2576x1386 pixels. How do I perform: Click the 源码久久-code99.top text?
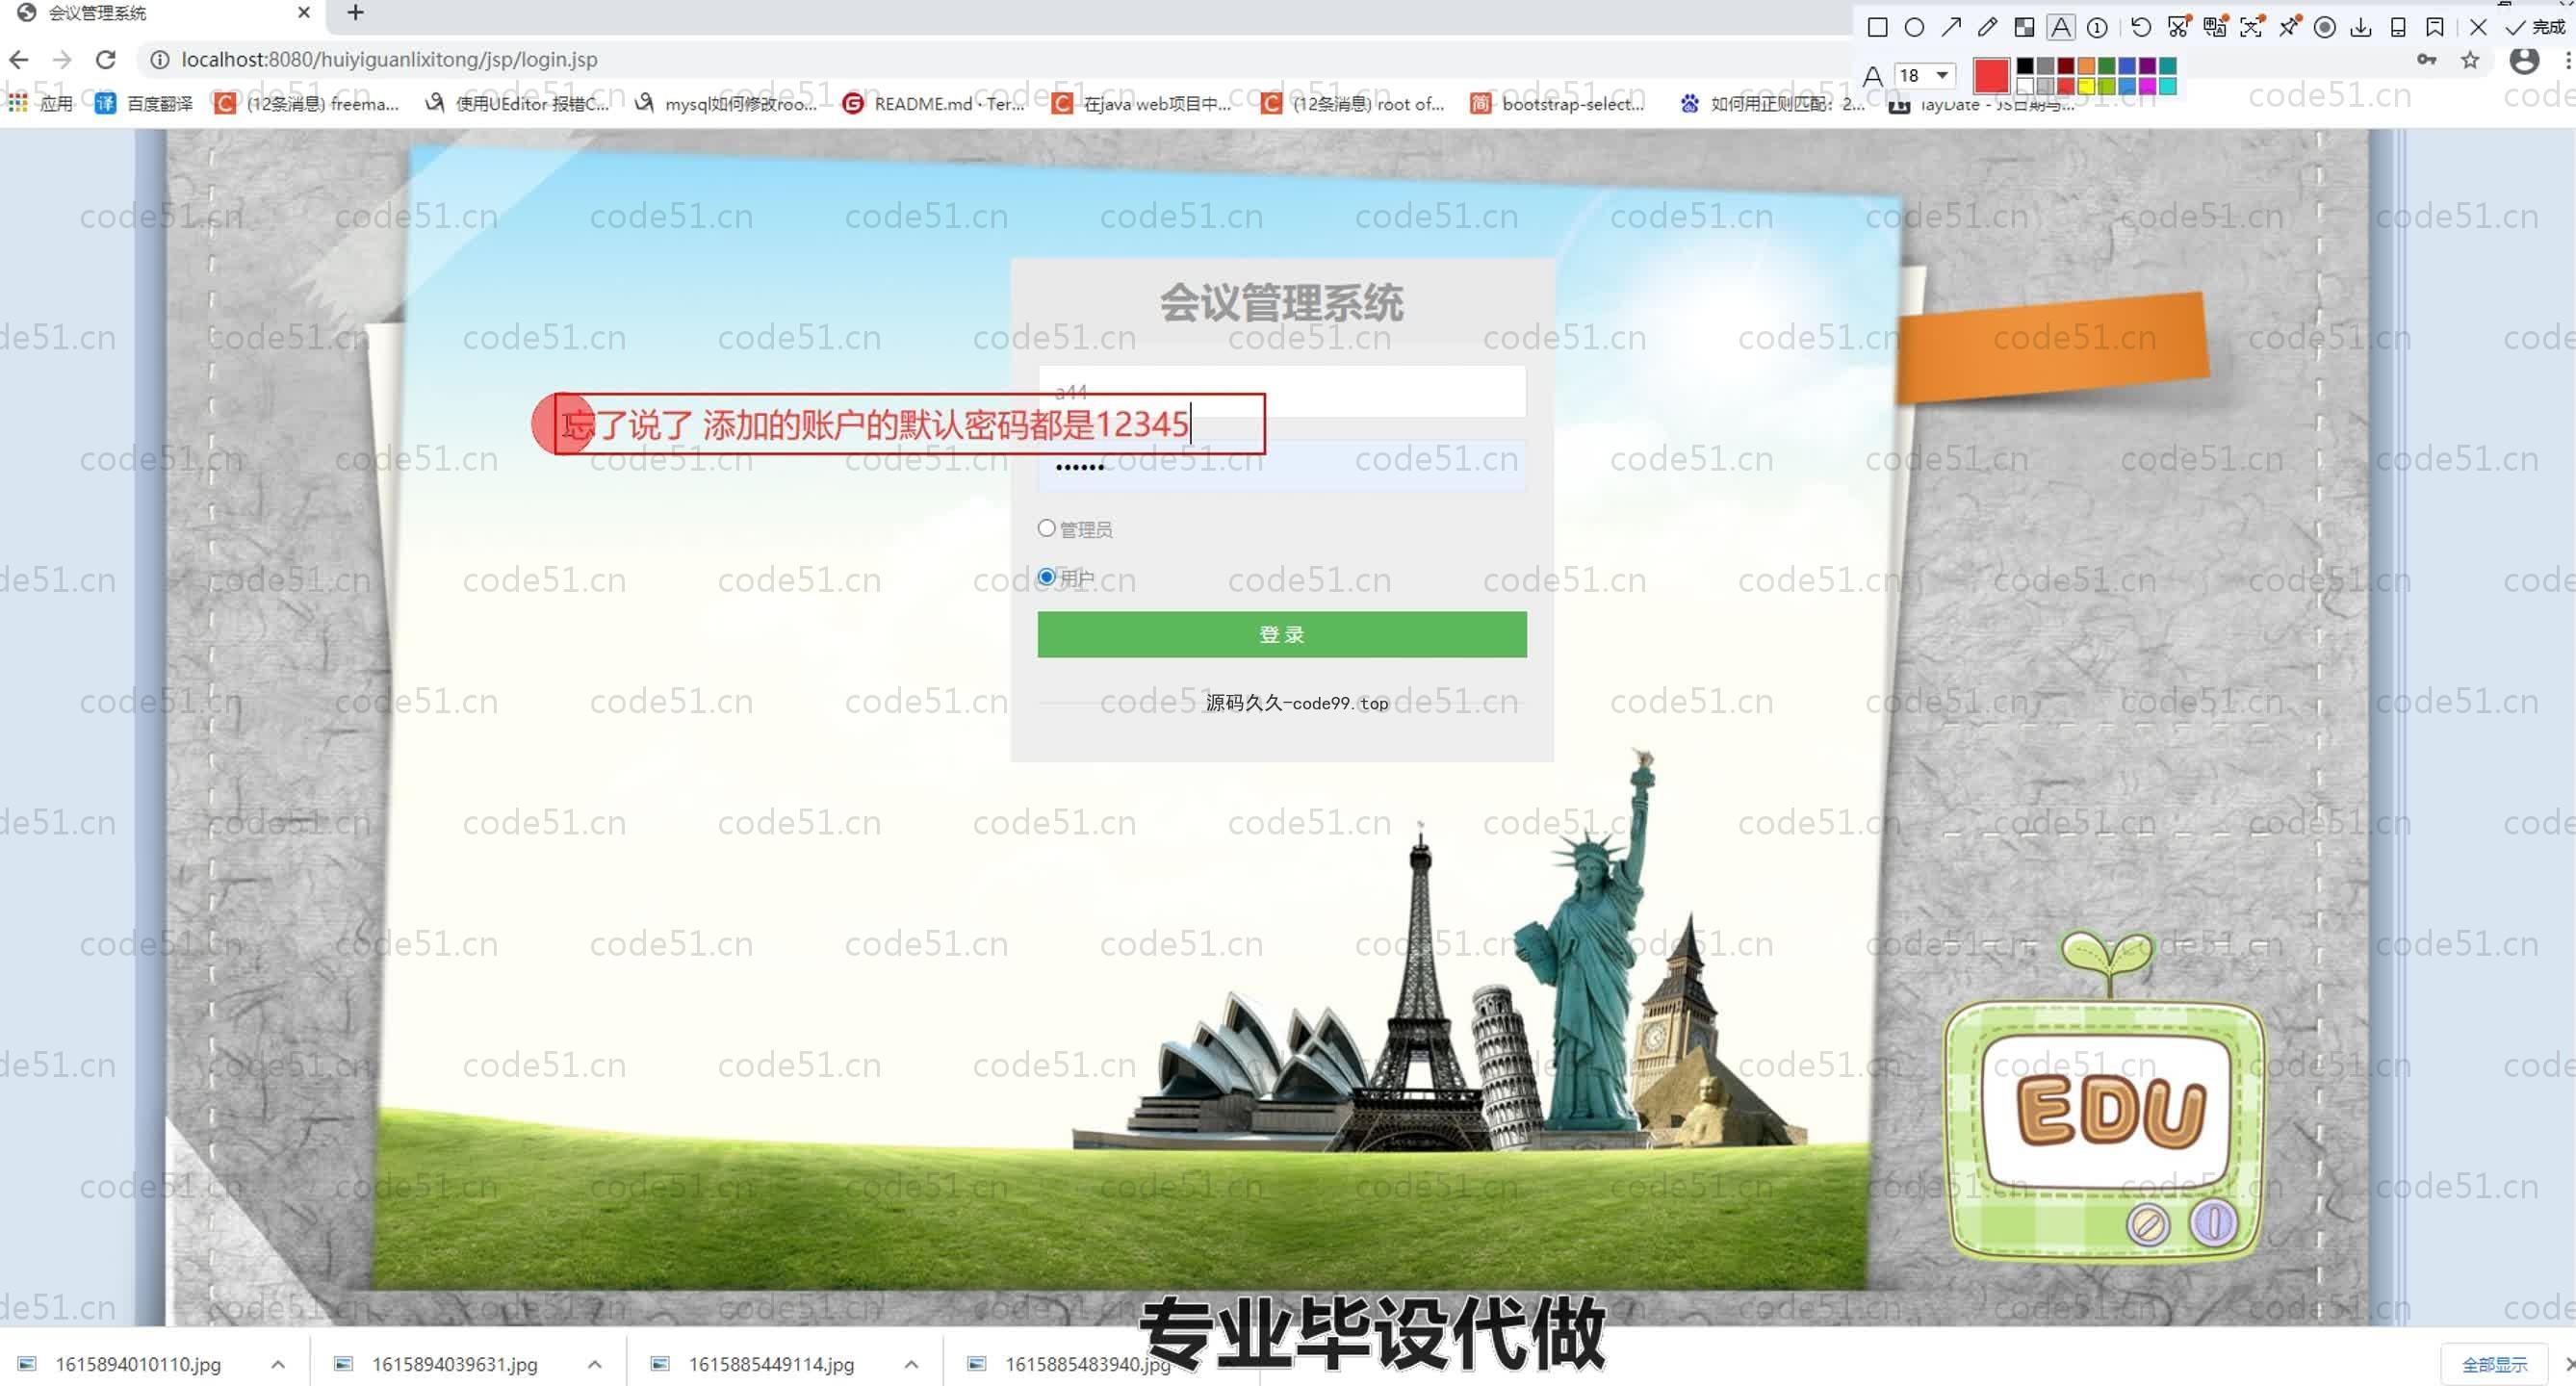click(1297, 703)
